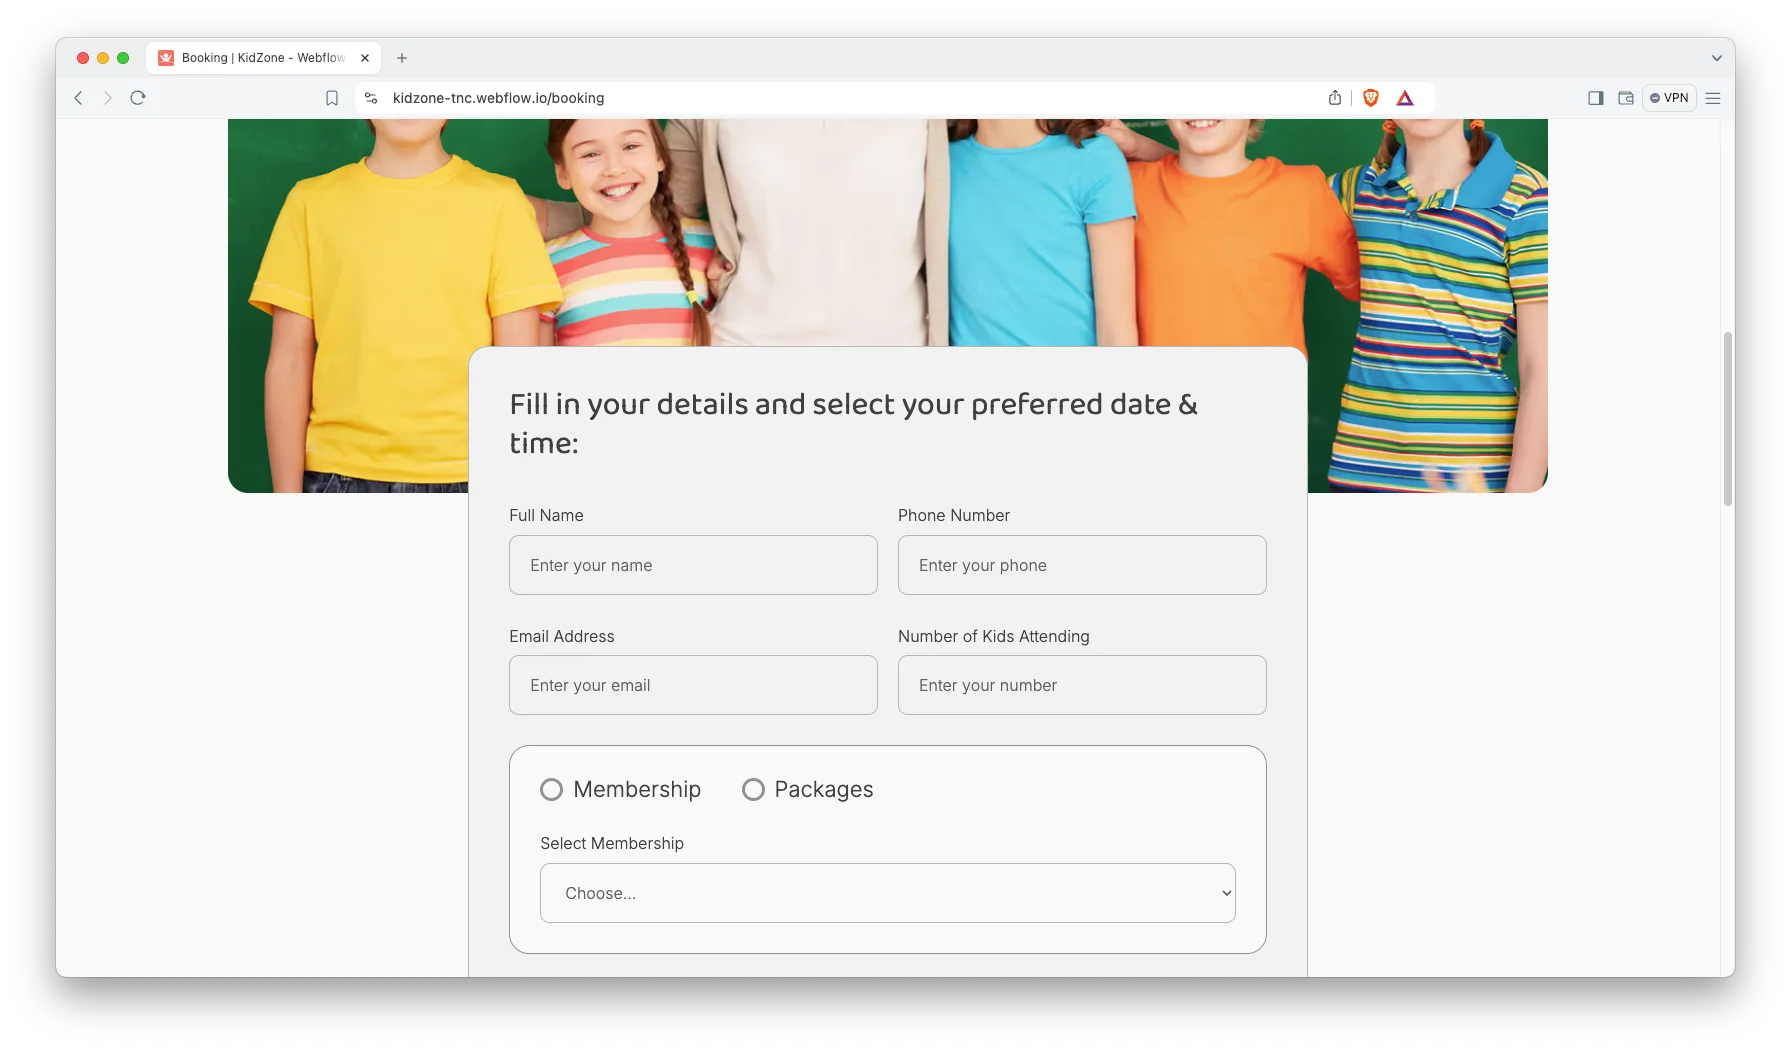
Task: Select the Packages radio button
Action: (753, 790)
